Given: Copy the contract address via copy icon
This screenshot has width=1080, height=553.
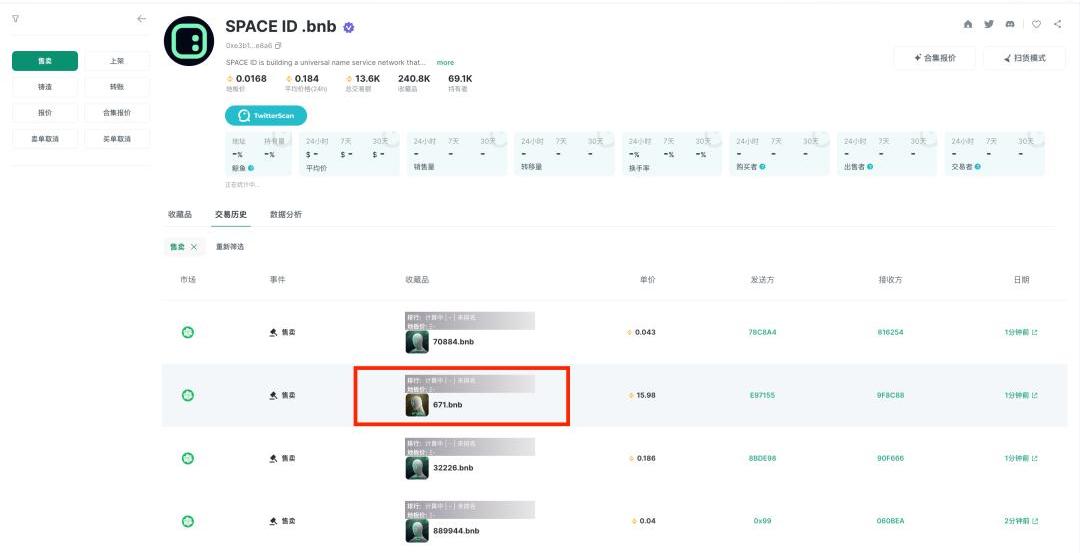Looking at the screenshot, I should (278, 46).
